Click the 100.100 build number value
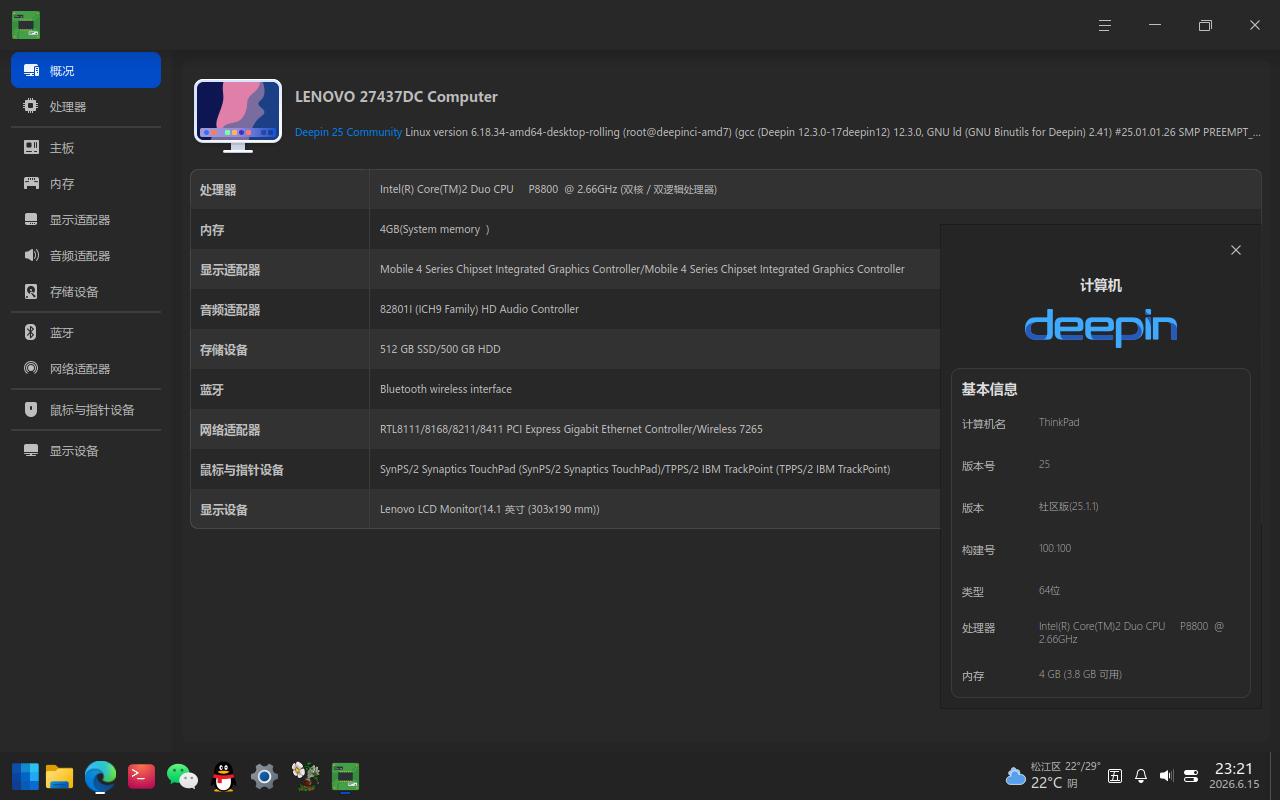1280x800 pixels. tap(1055, 548)
